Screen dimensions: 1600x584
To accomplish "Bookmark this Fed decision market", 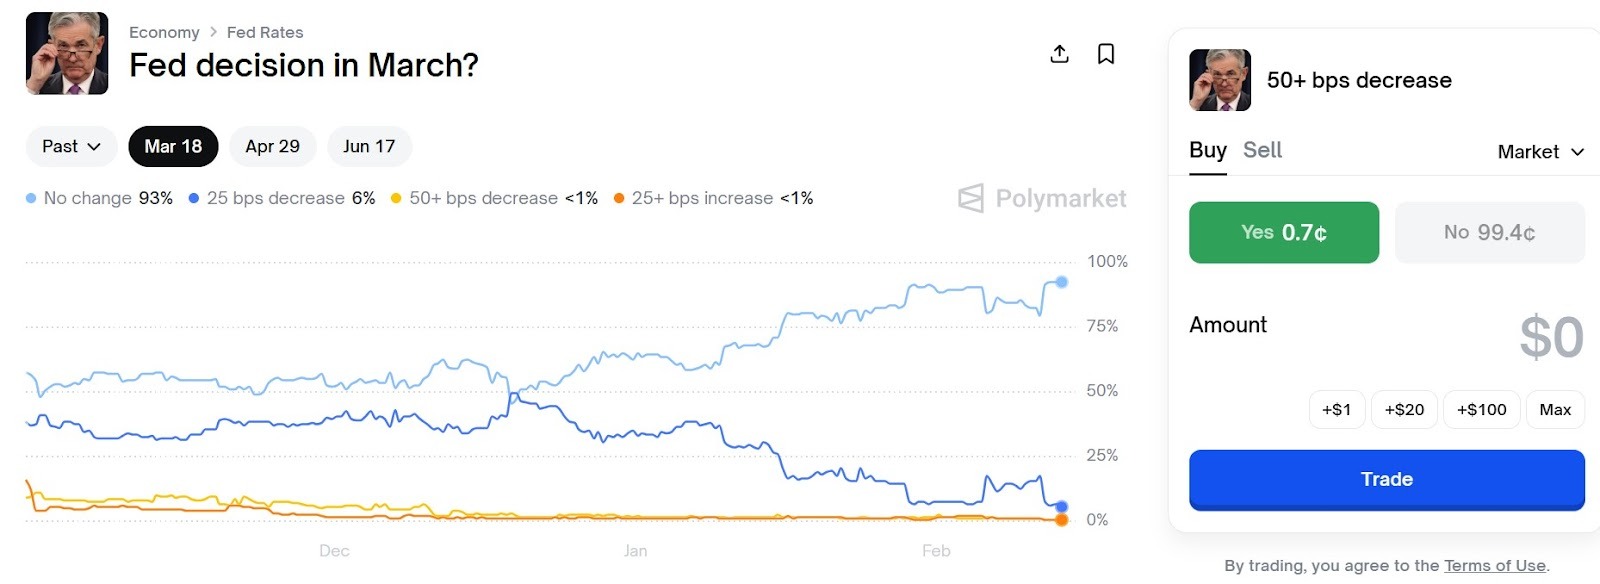I will click(1106, 54).
